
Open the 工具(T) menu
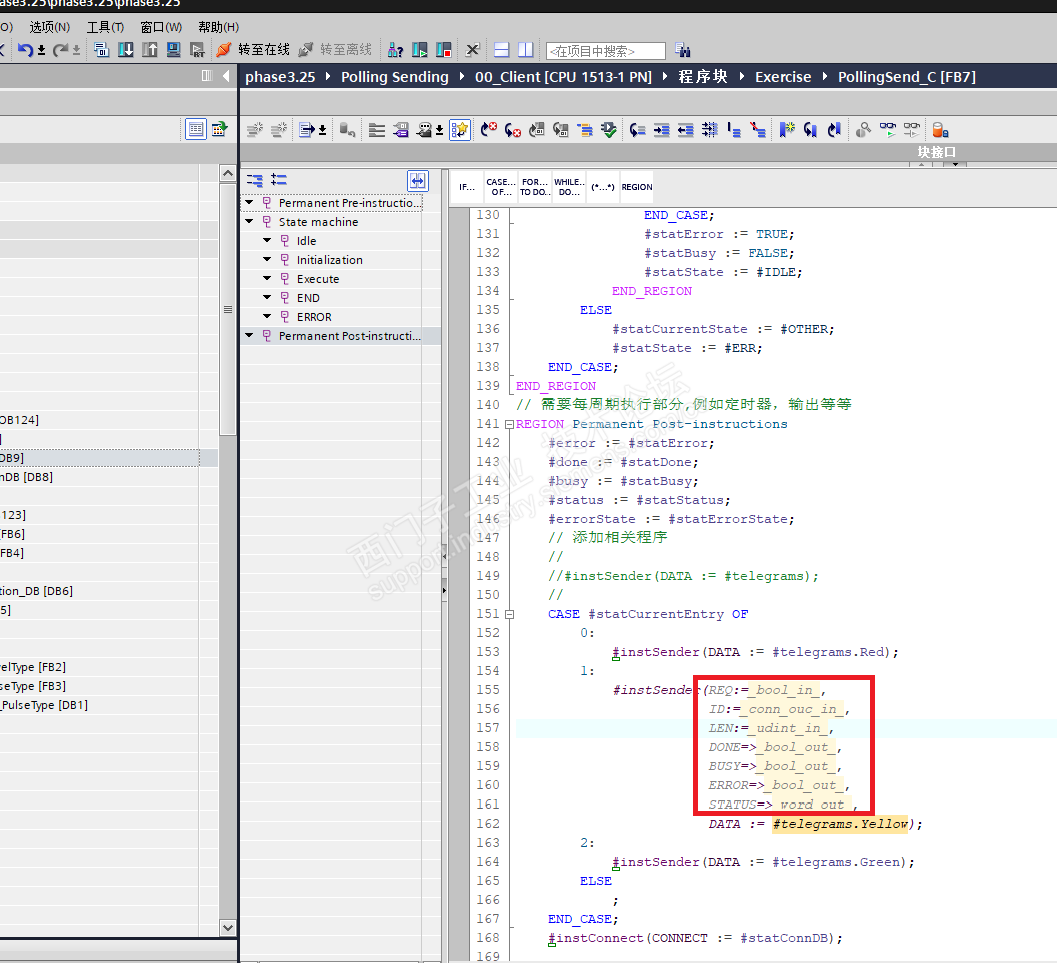pos(105,27)
